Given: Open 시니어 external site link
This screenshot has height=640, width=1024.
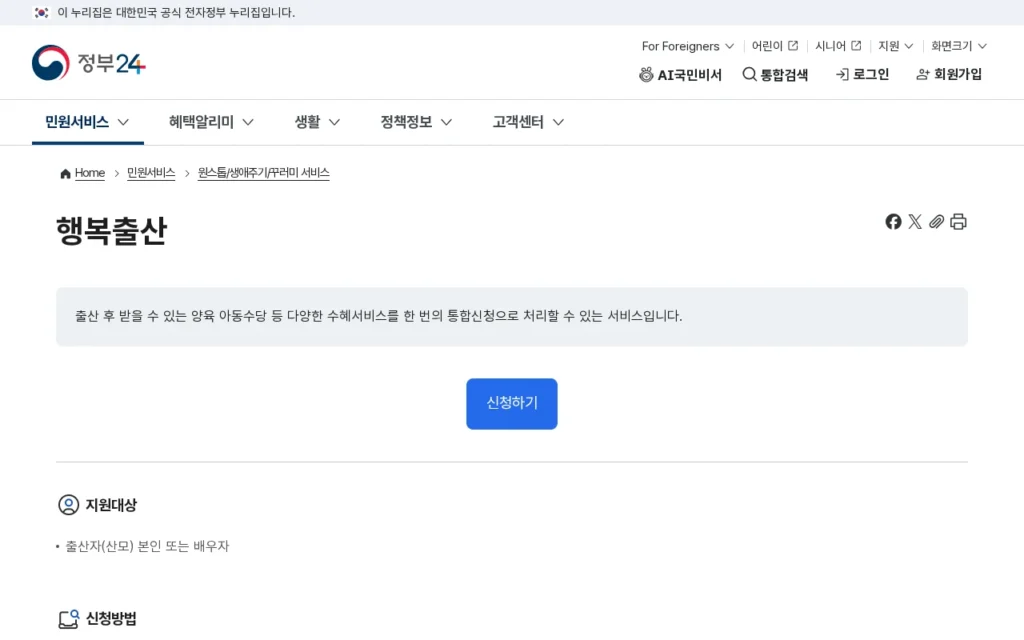Looking at the screenshot, I should [x=838, y=46].
